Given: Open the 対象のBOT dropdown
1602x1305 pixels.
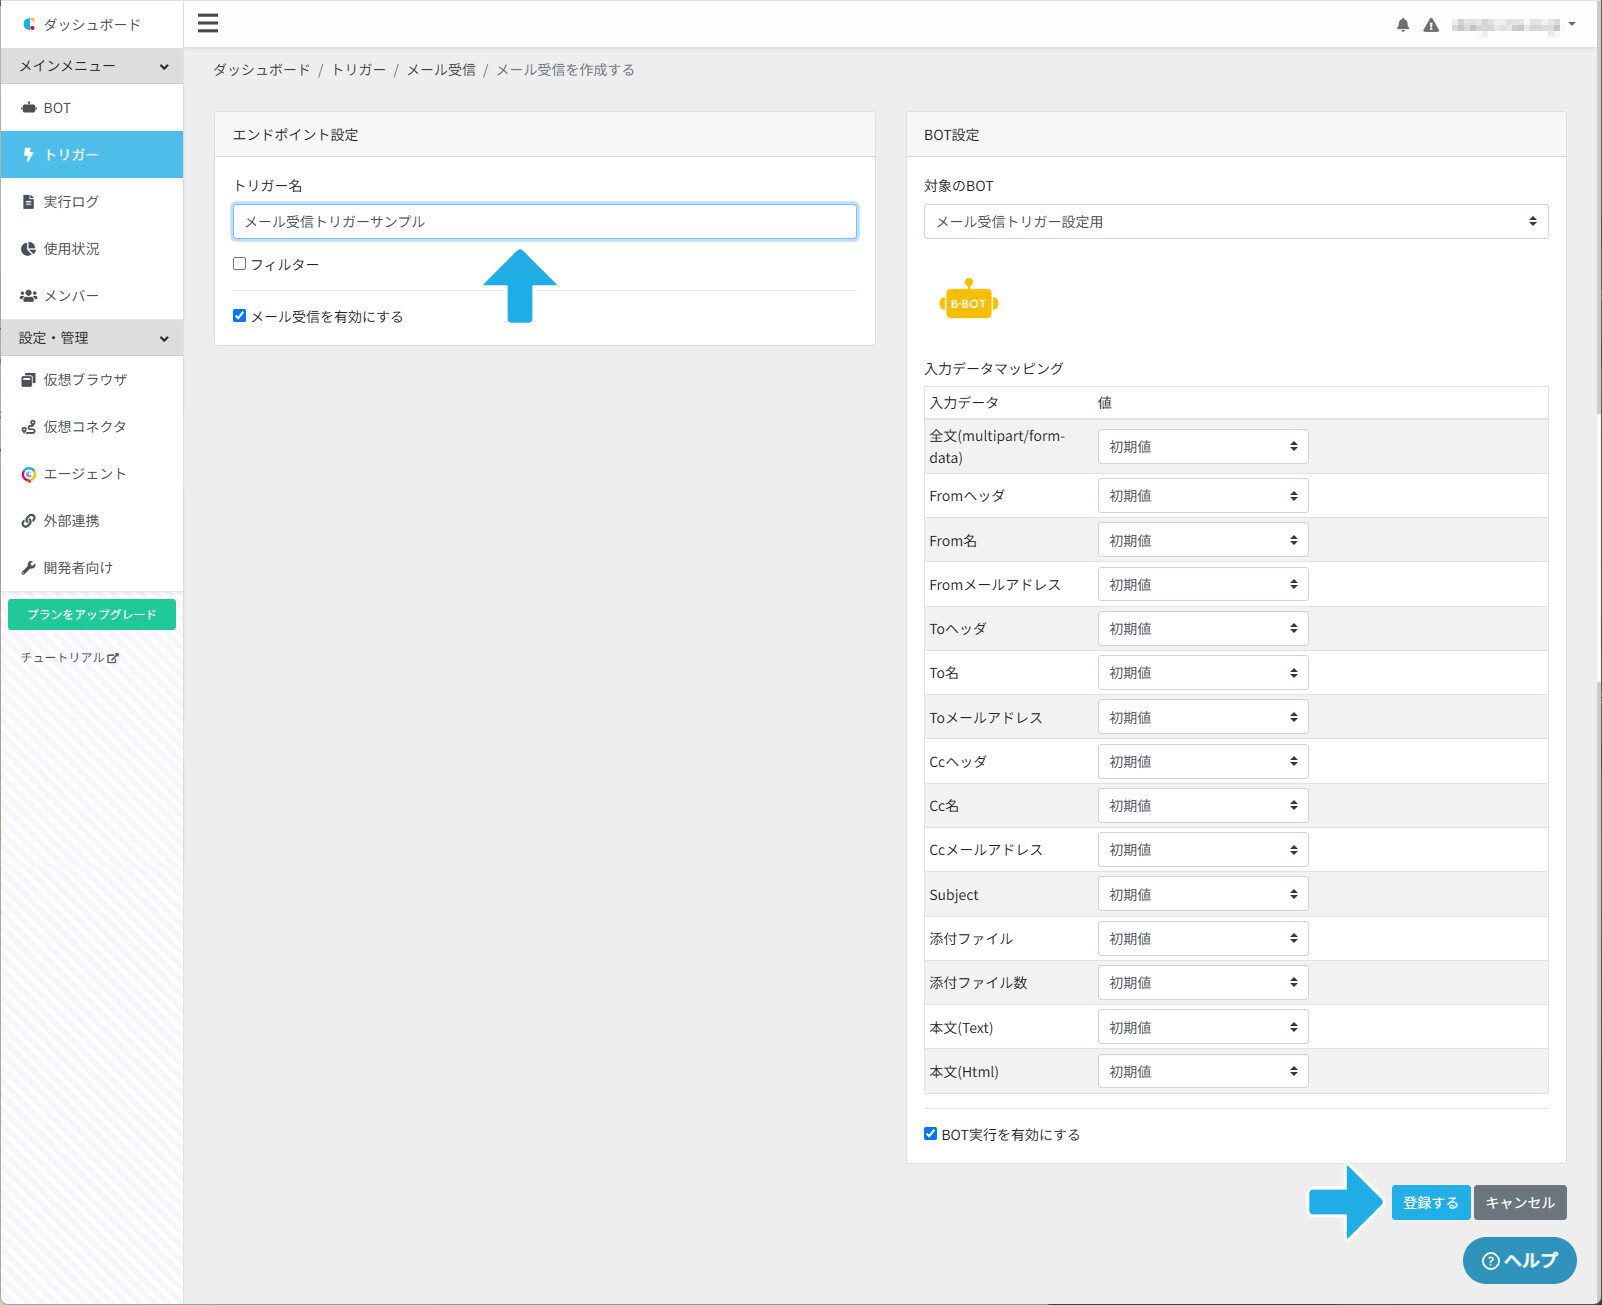Looking at the screenshot, I should [x=1236, y=222].
